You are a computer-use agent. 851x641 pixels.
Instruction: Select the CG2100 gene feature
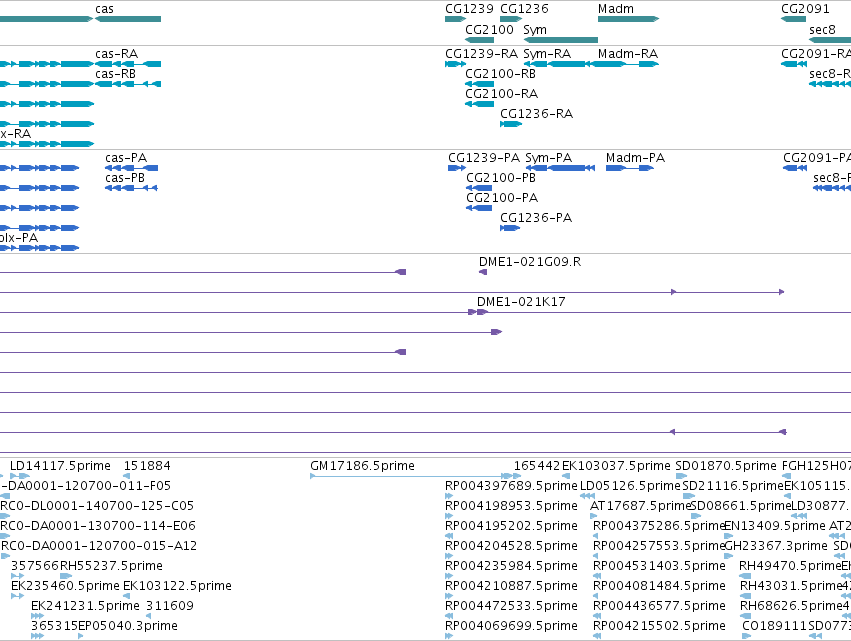(x=479, y=40)
